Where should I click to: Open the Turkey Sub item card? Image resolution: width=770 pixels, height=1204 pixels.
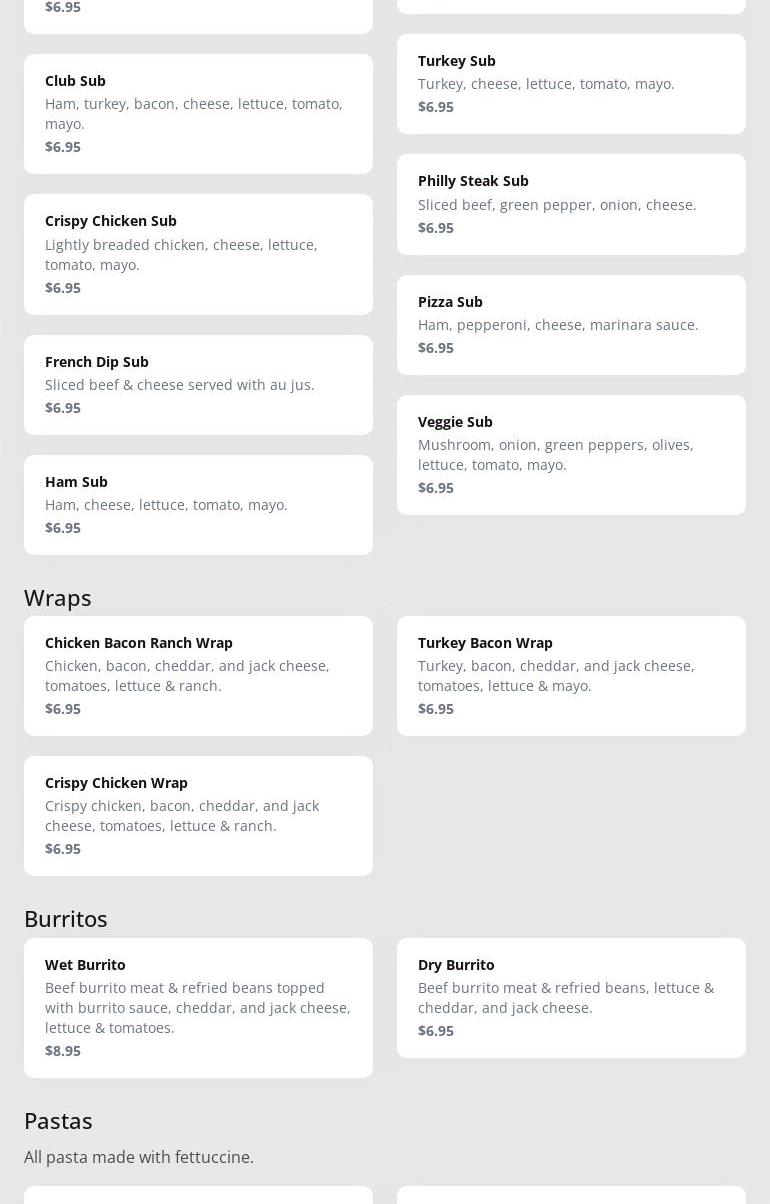[571, 83]
